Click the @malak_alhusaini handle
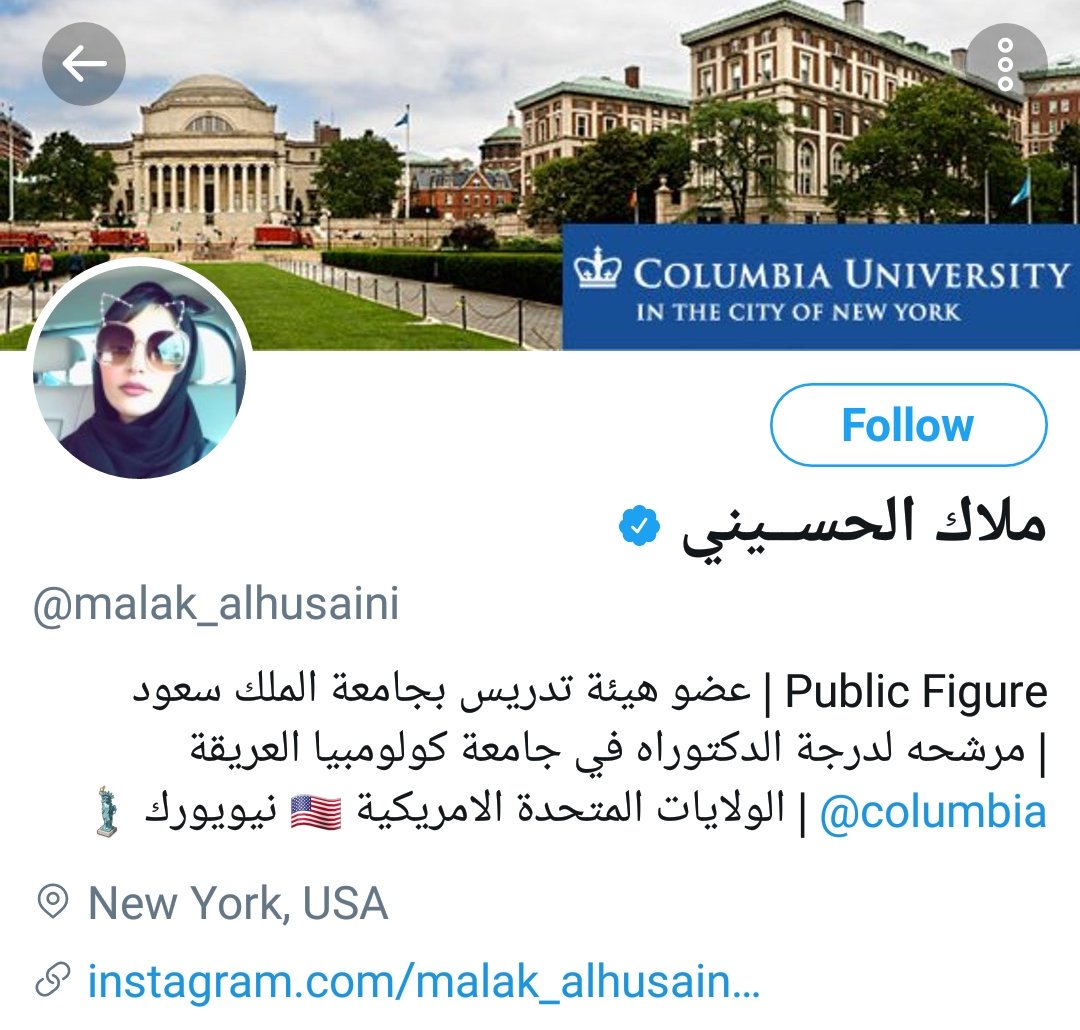This screenshot has height=1030, width=1080. click(x=216, y=604)
